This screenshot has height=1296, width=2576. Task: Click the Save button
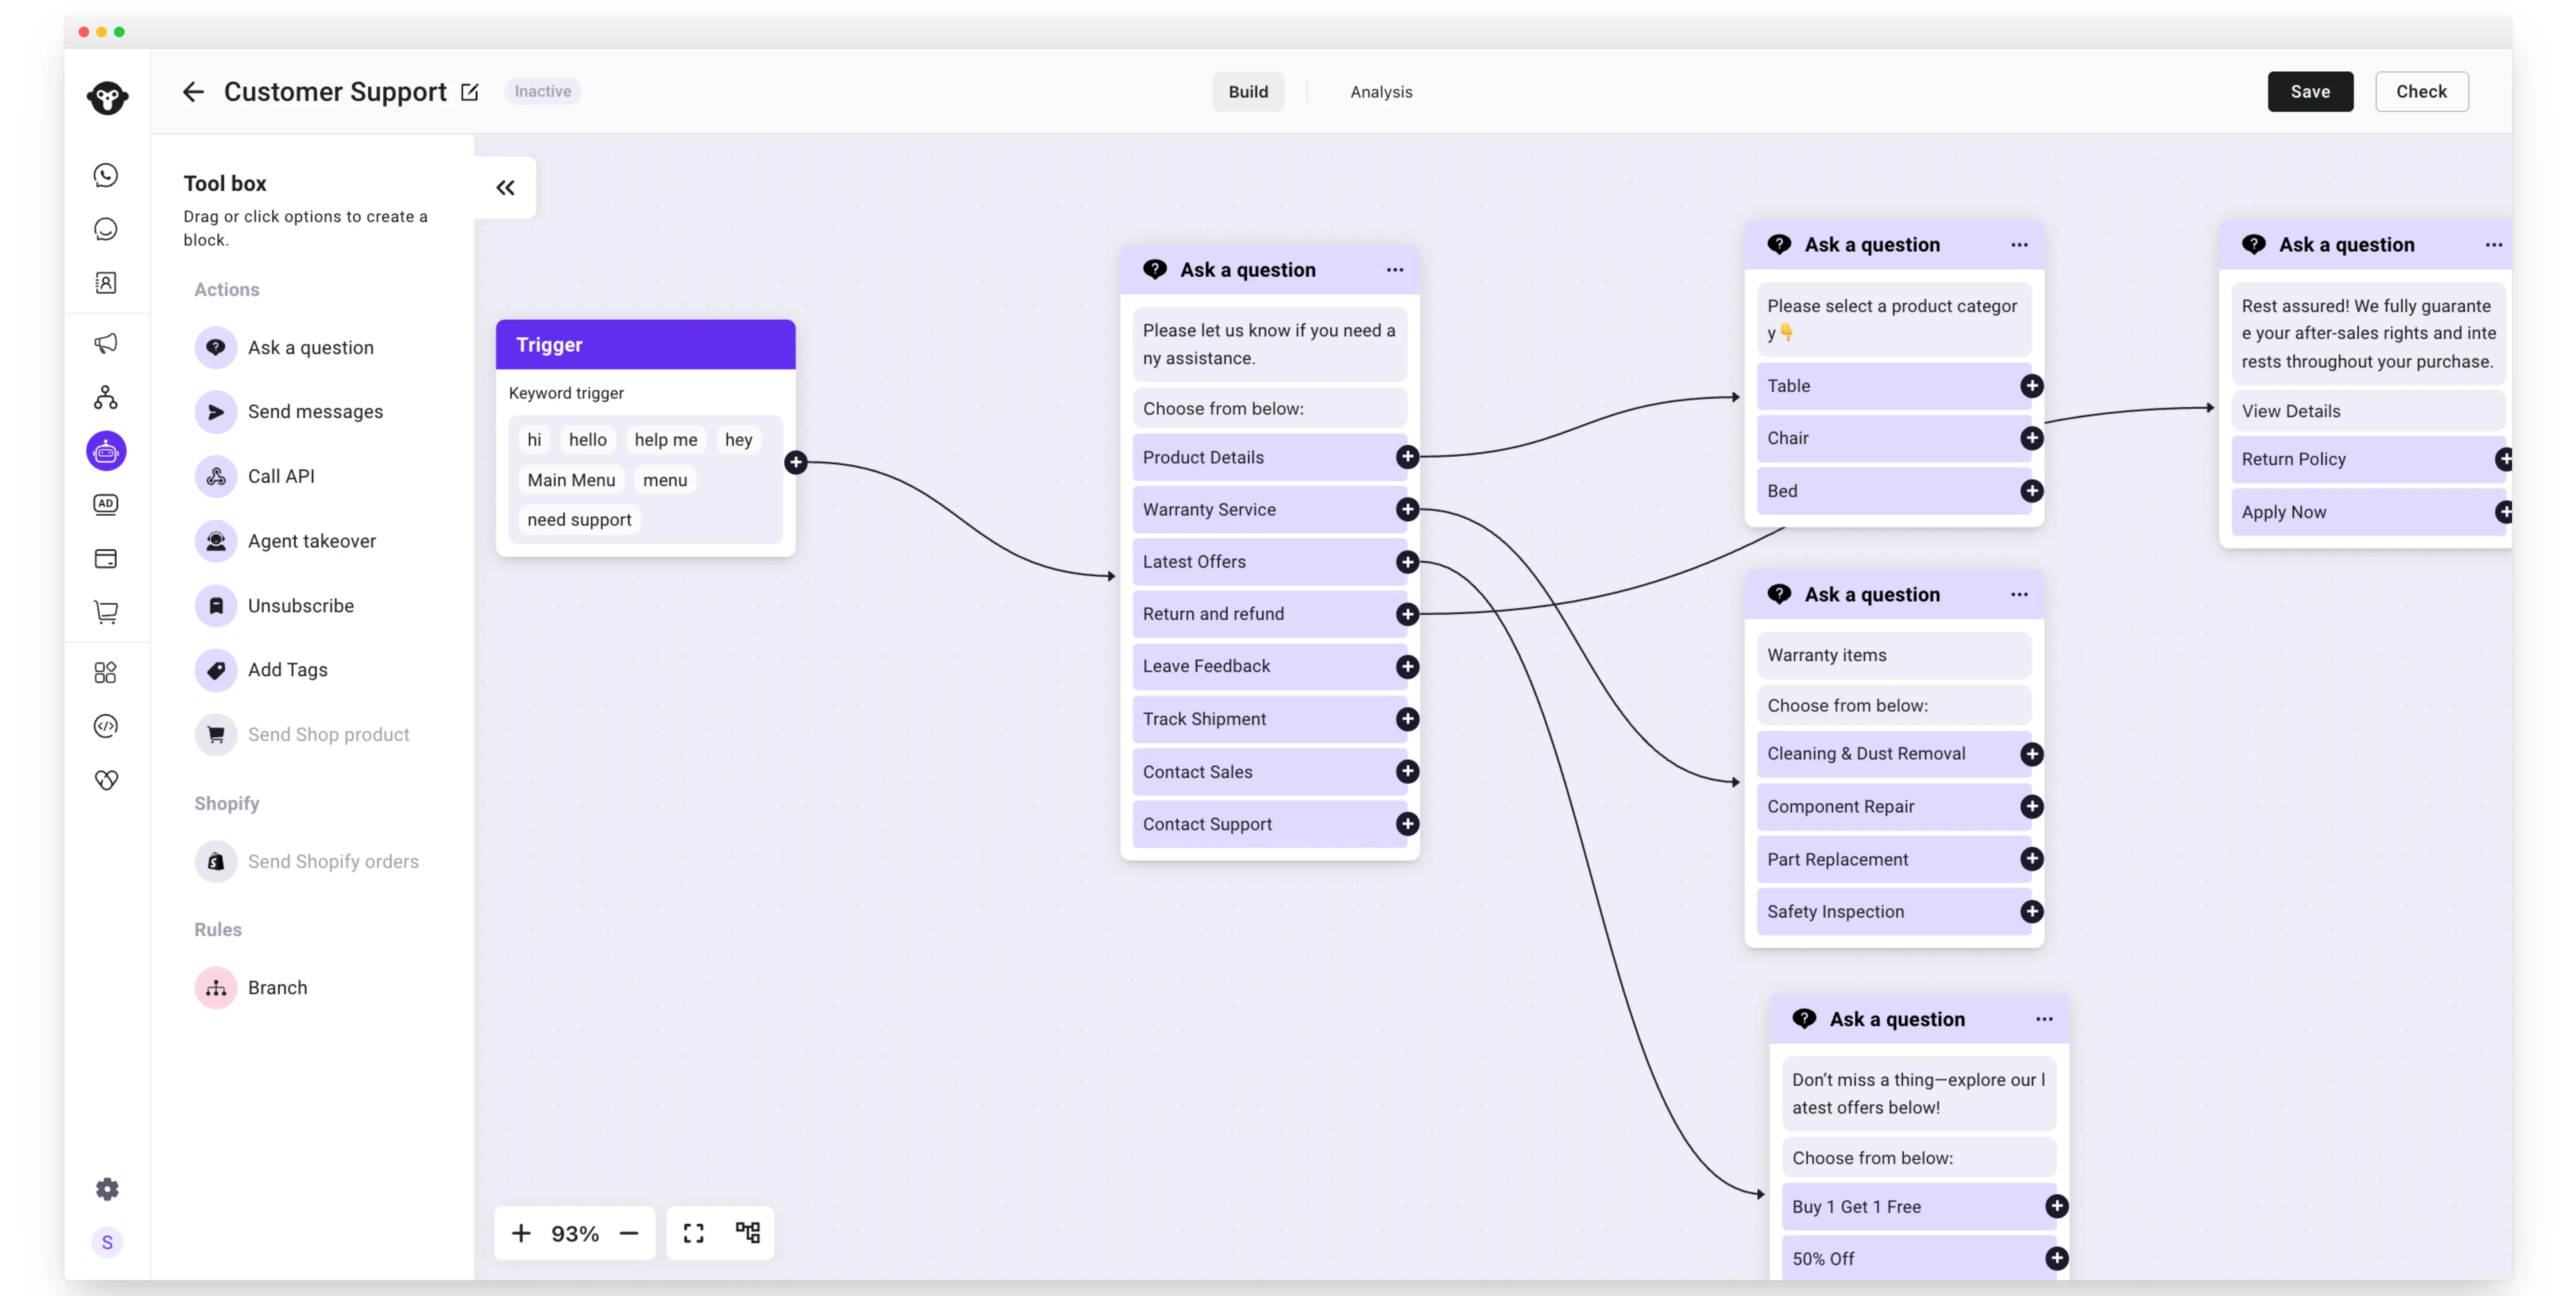[x=2310, y=92]
